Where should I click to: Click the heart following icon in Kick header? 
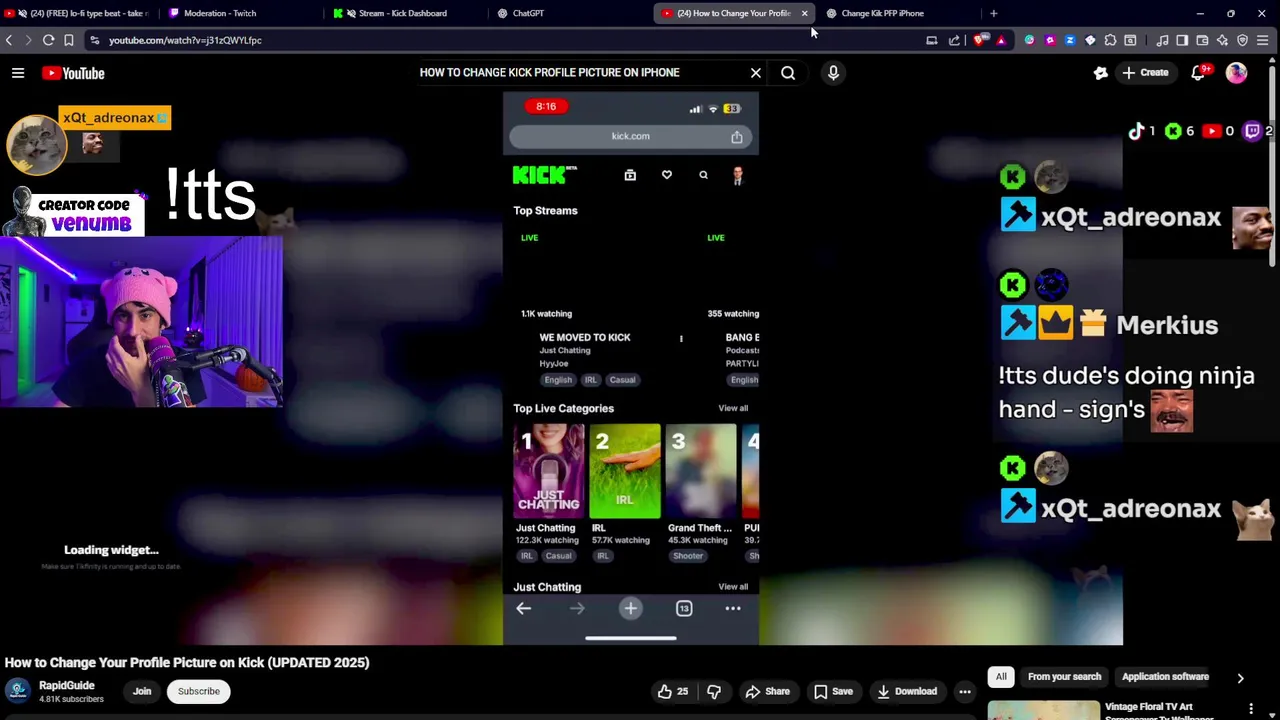coord(667,175)
